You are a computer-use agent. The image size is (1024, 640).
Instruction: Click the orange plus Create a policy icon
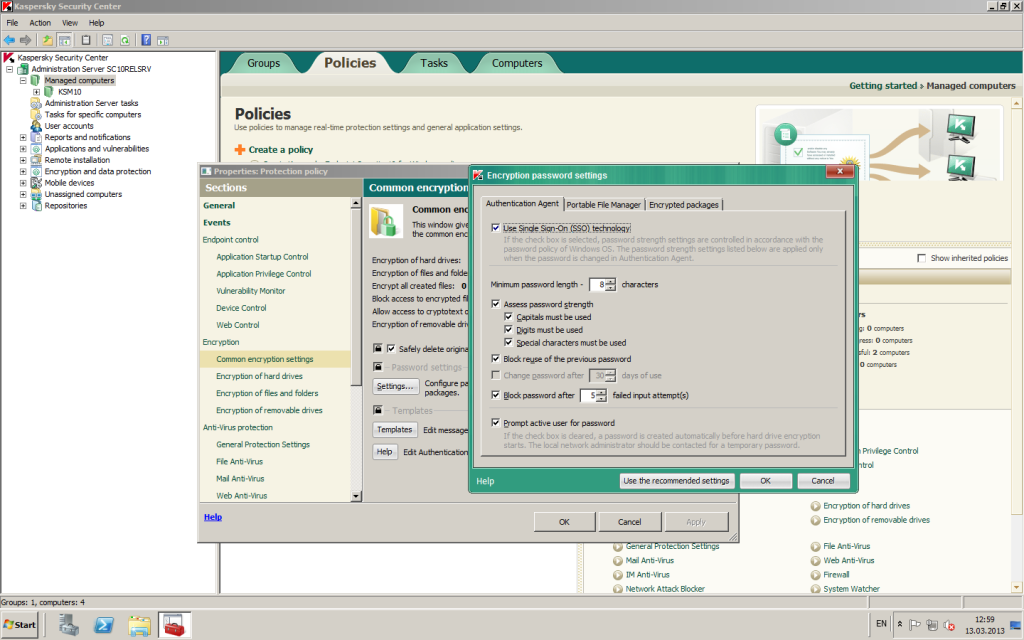point(240,150)
